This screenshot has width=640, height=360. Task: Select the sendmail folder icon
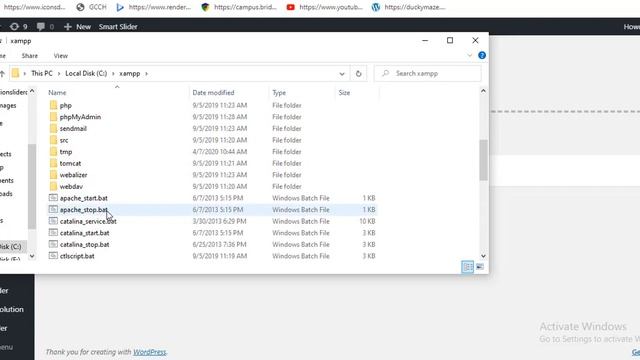coord(53,128)
